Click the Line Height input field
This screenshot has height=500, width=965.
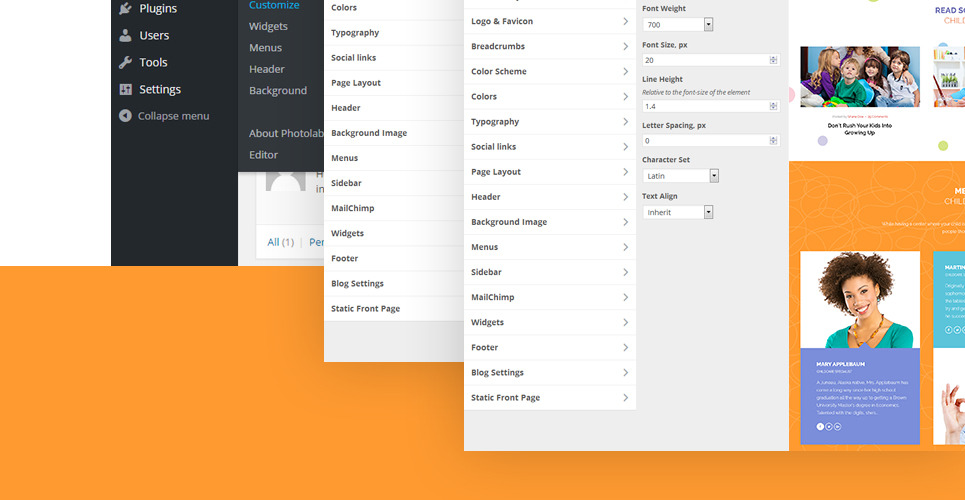click(705, 106)
